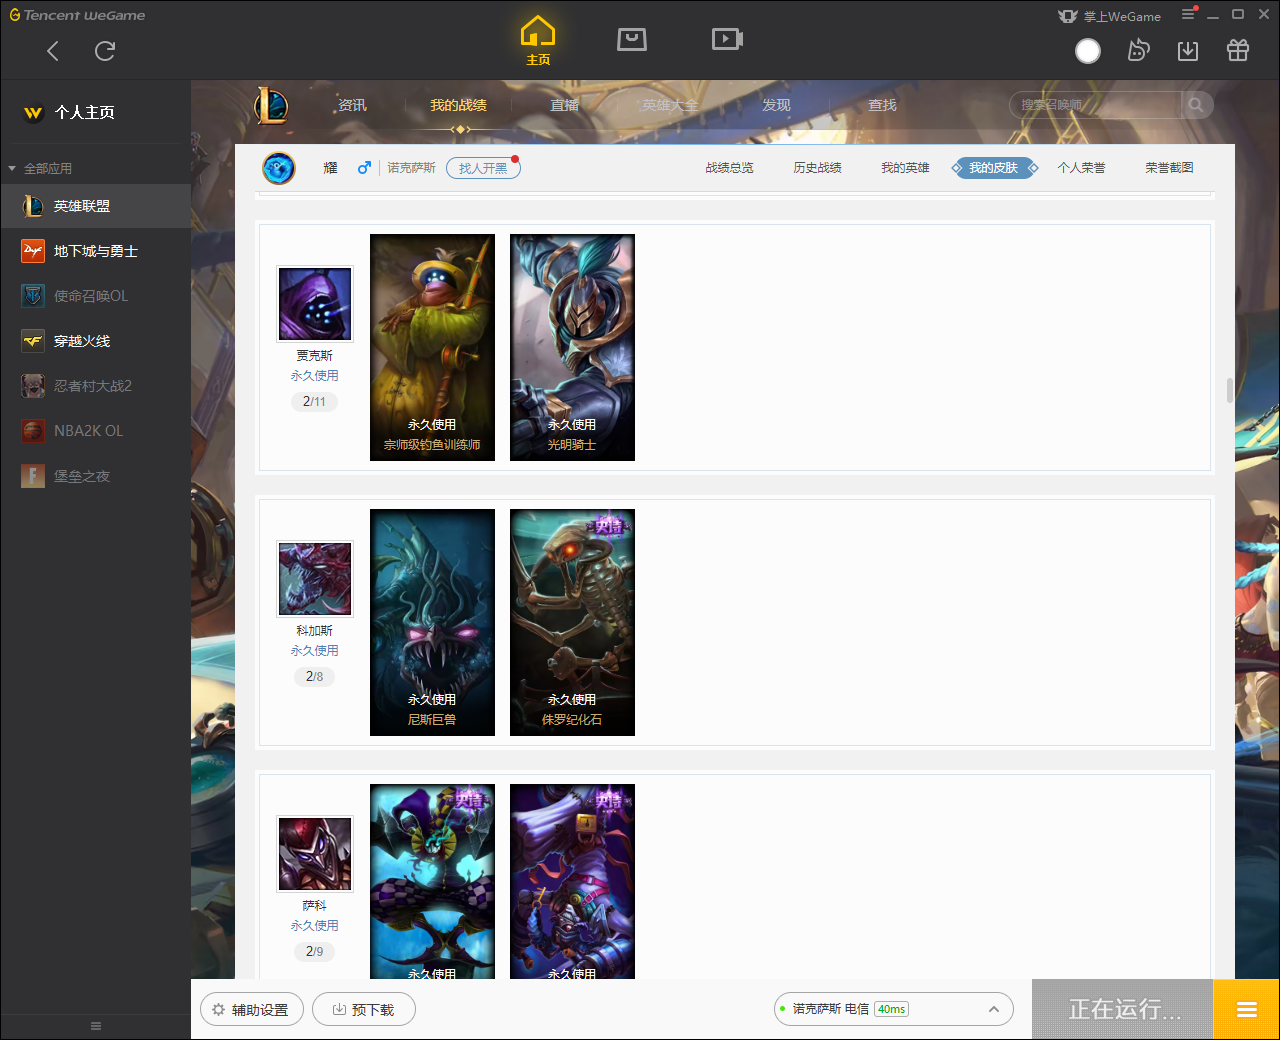Click the search magnifier button
This screenshot has width=1280, height=1040.
point(1196,105)
